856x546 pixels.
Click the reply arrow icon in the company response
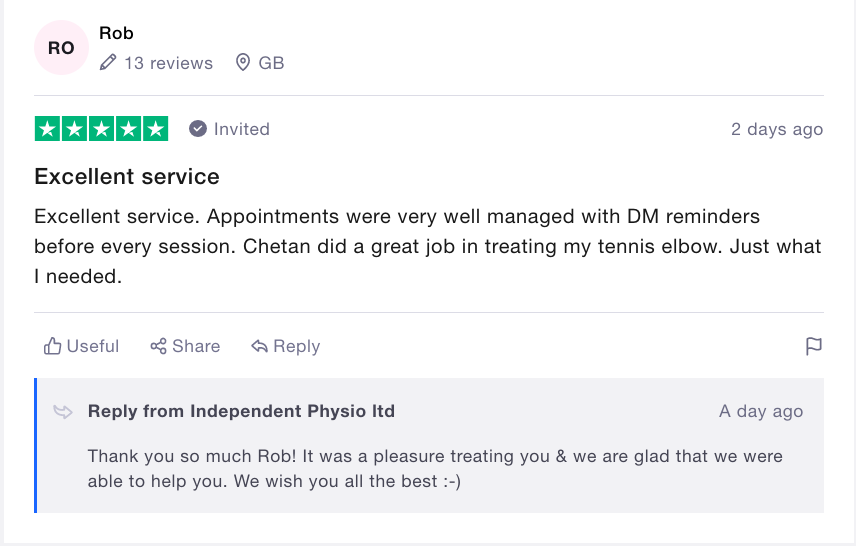[63, 411]
